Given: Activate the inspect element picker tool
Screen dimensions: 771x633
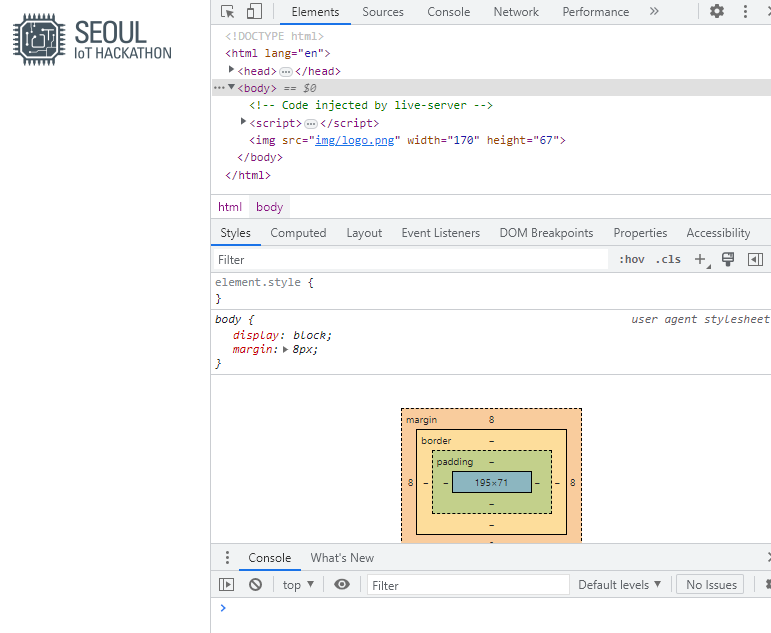Looking at the screenshot, I should [x=228, y=11].
